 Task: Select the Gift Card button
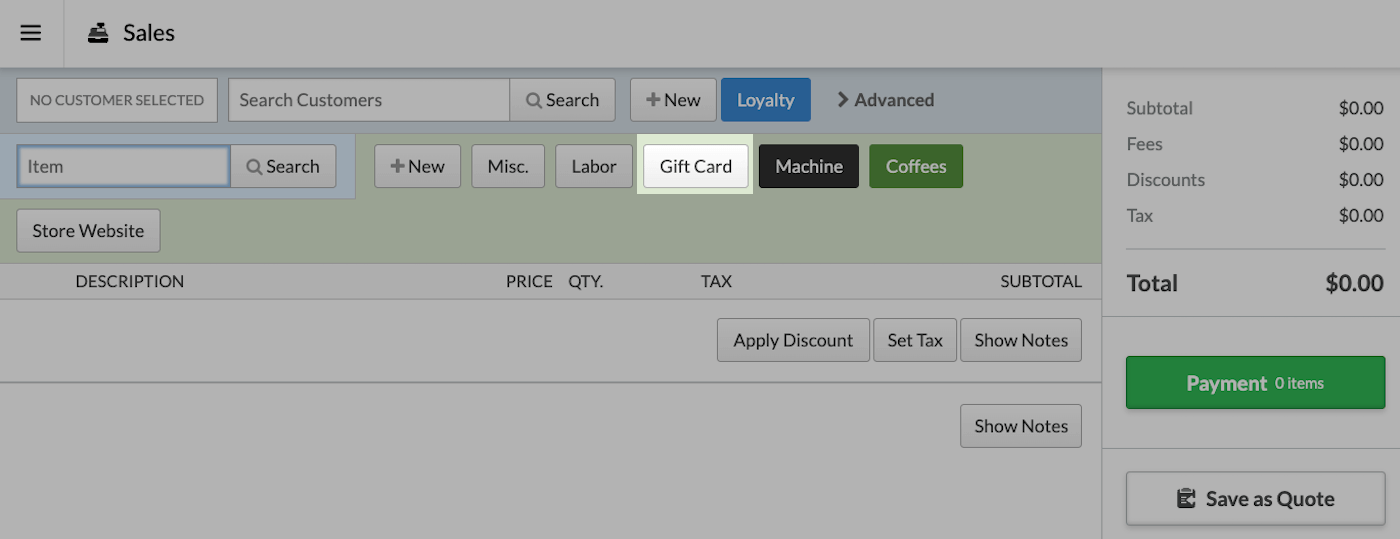pos(696,166)
